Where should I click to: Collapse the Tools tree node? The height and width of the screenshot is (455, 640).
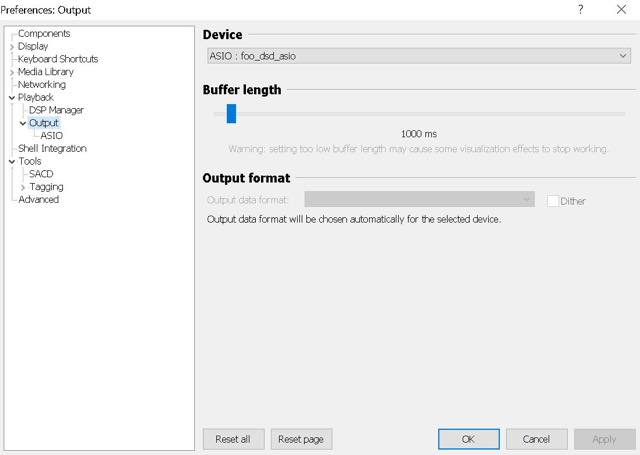click(12, 161)
